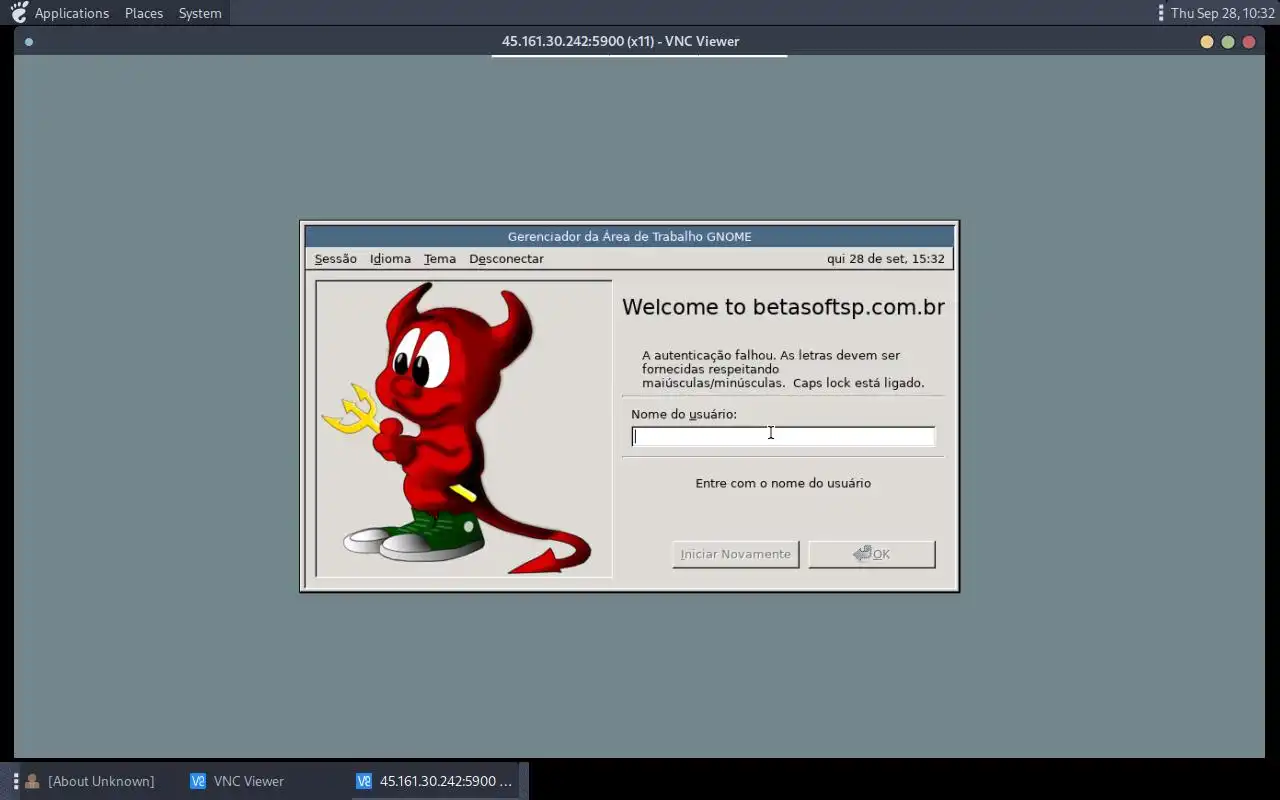
Task: Open the Idioma menu
Action: [390, 259]
